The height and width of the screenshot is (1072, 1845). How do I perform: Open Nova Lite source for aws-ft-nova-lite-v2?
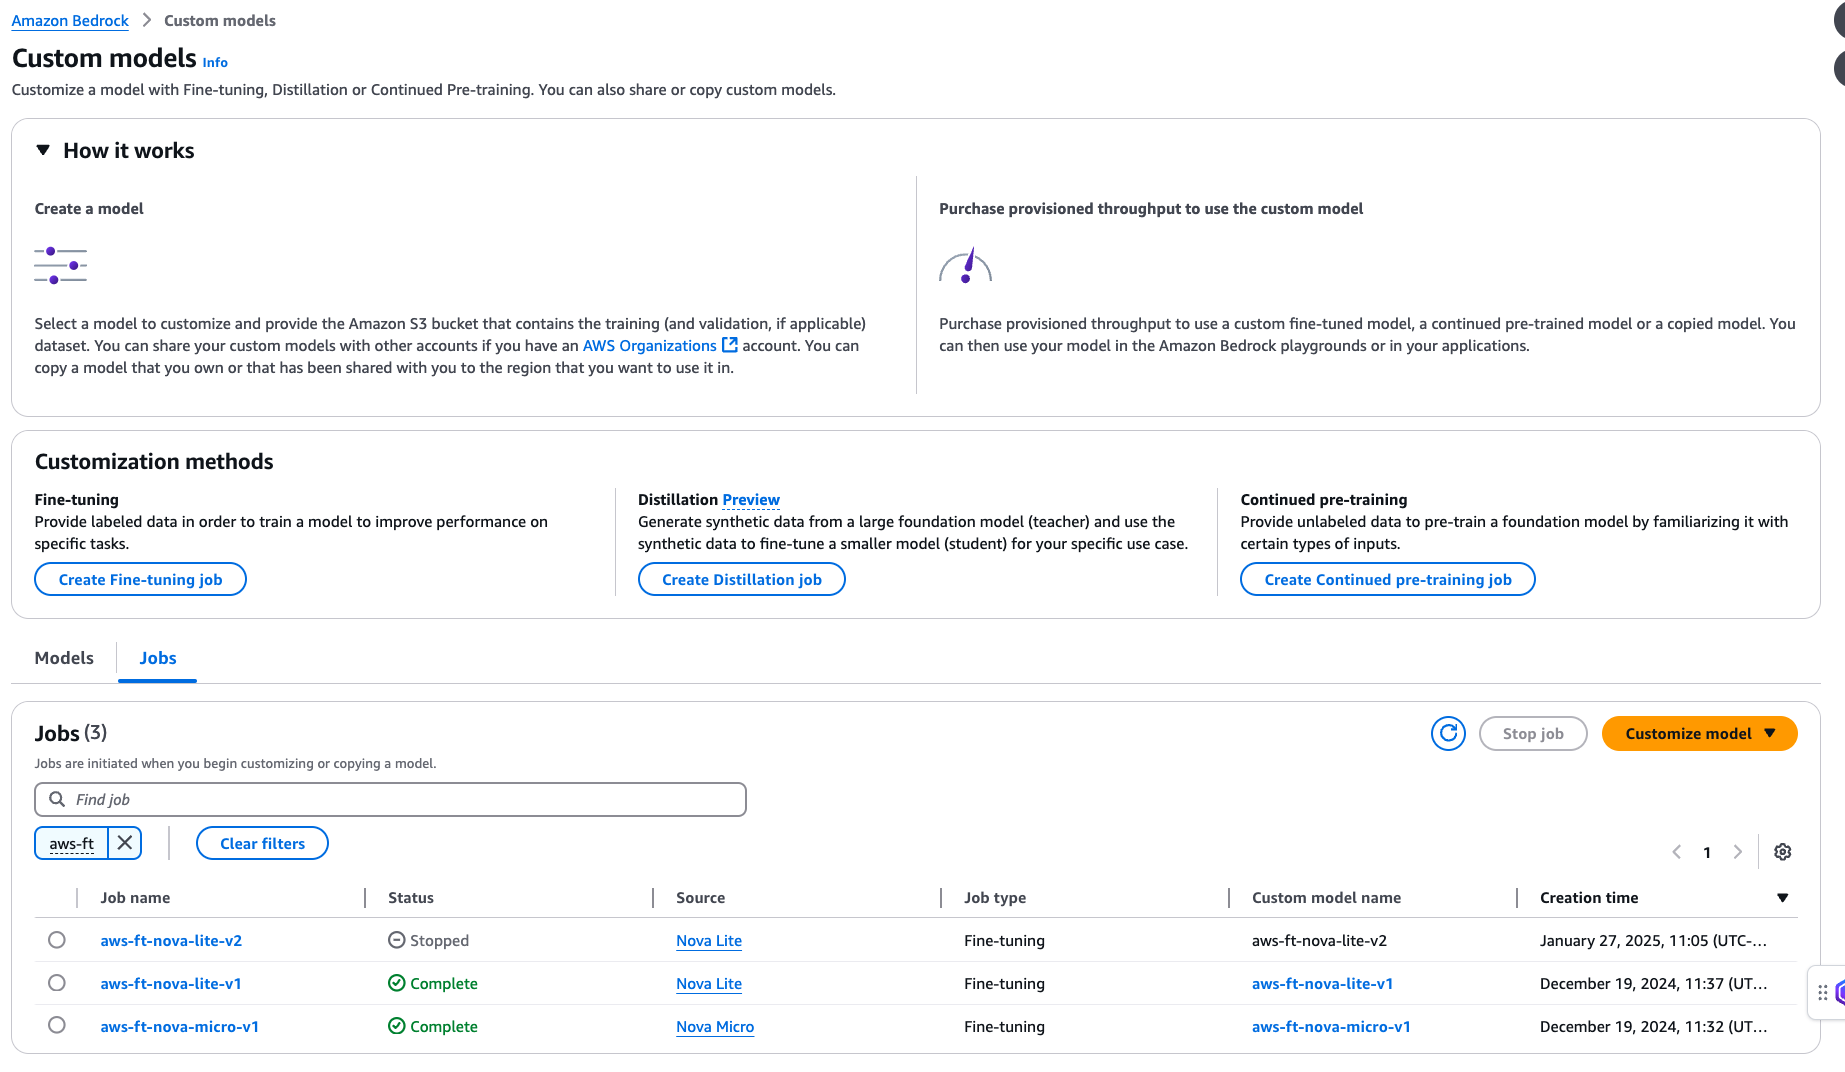709,941
